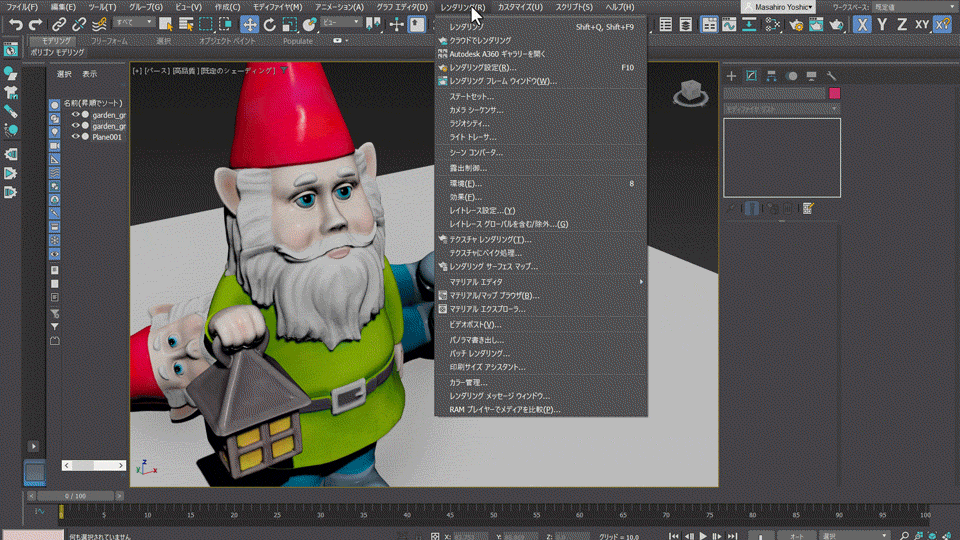Click the pink object color swatch
This screenshot has width=960, height=540.
click(x=834, y=94)
